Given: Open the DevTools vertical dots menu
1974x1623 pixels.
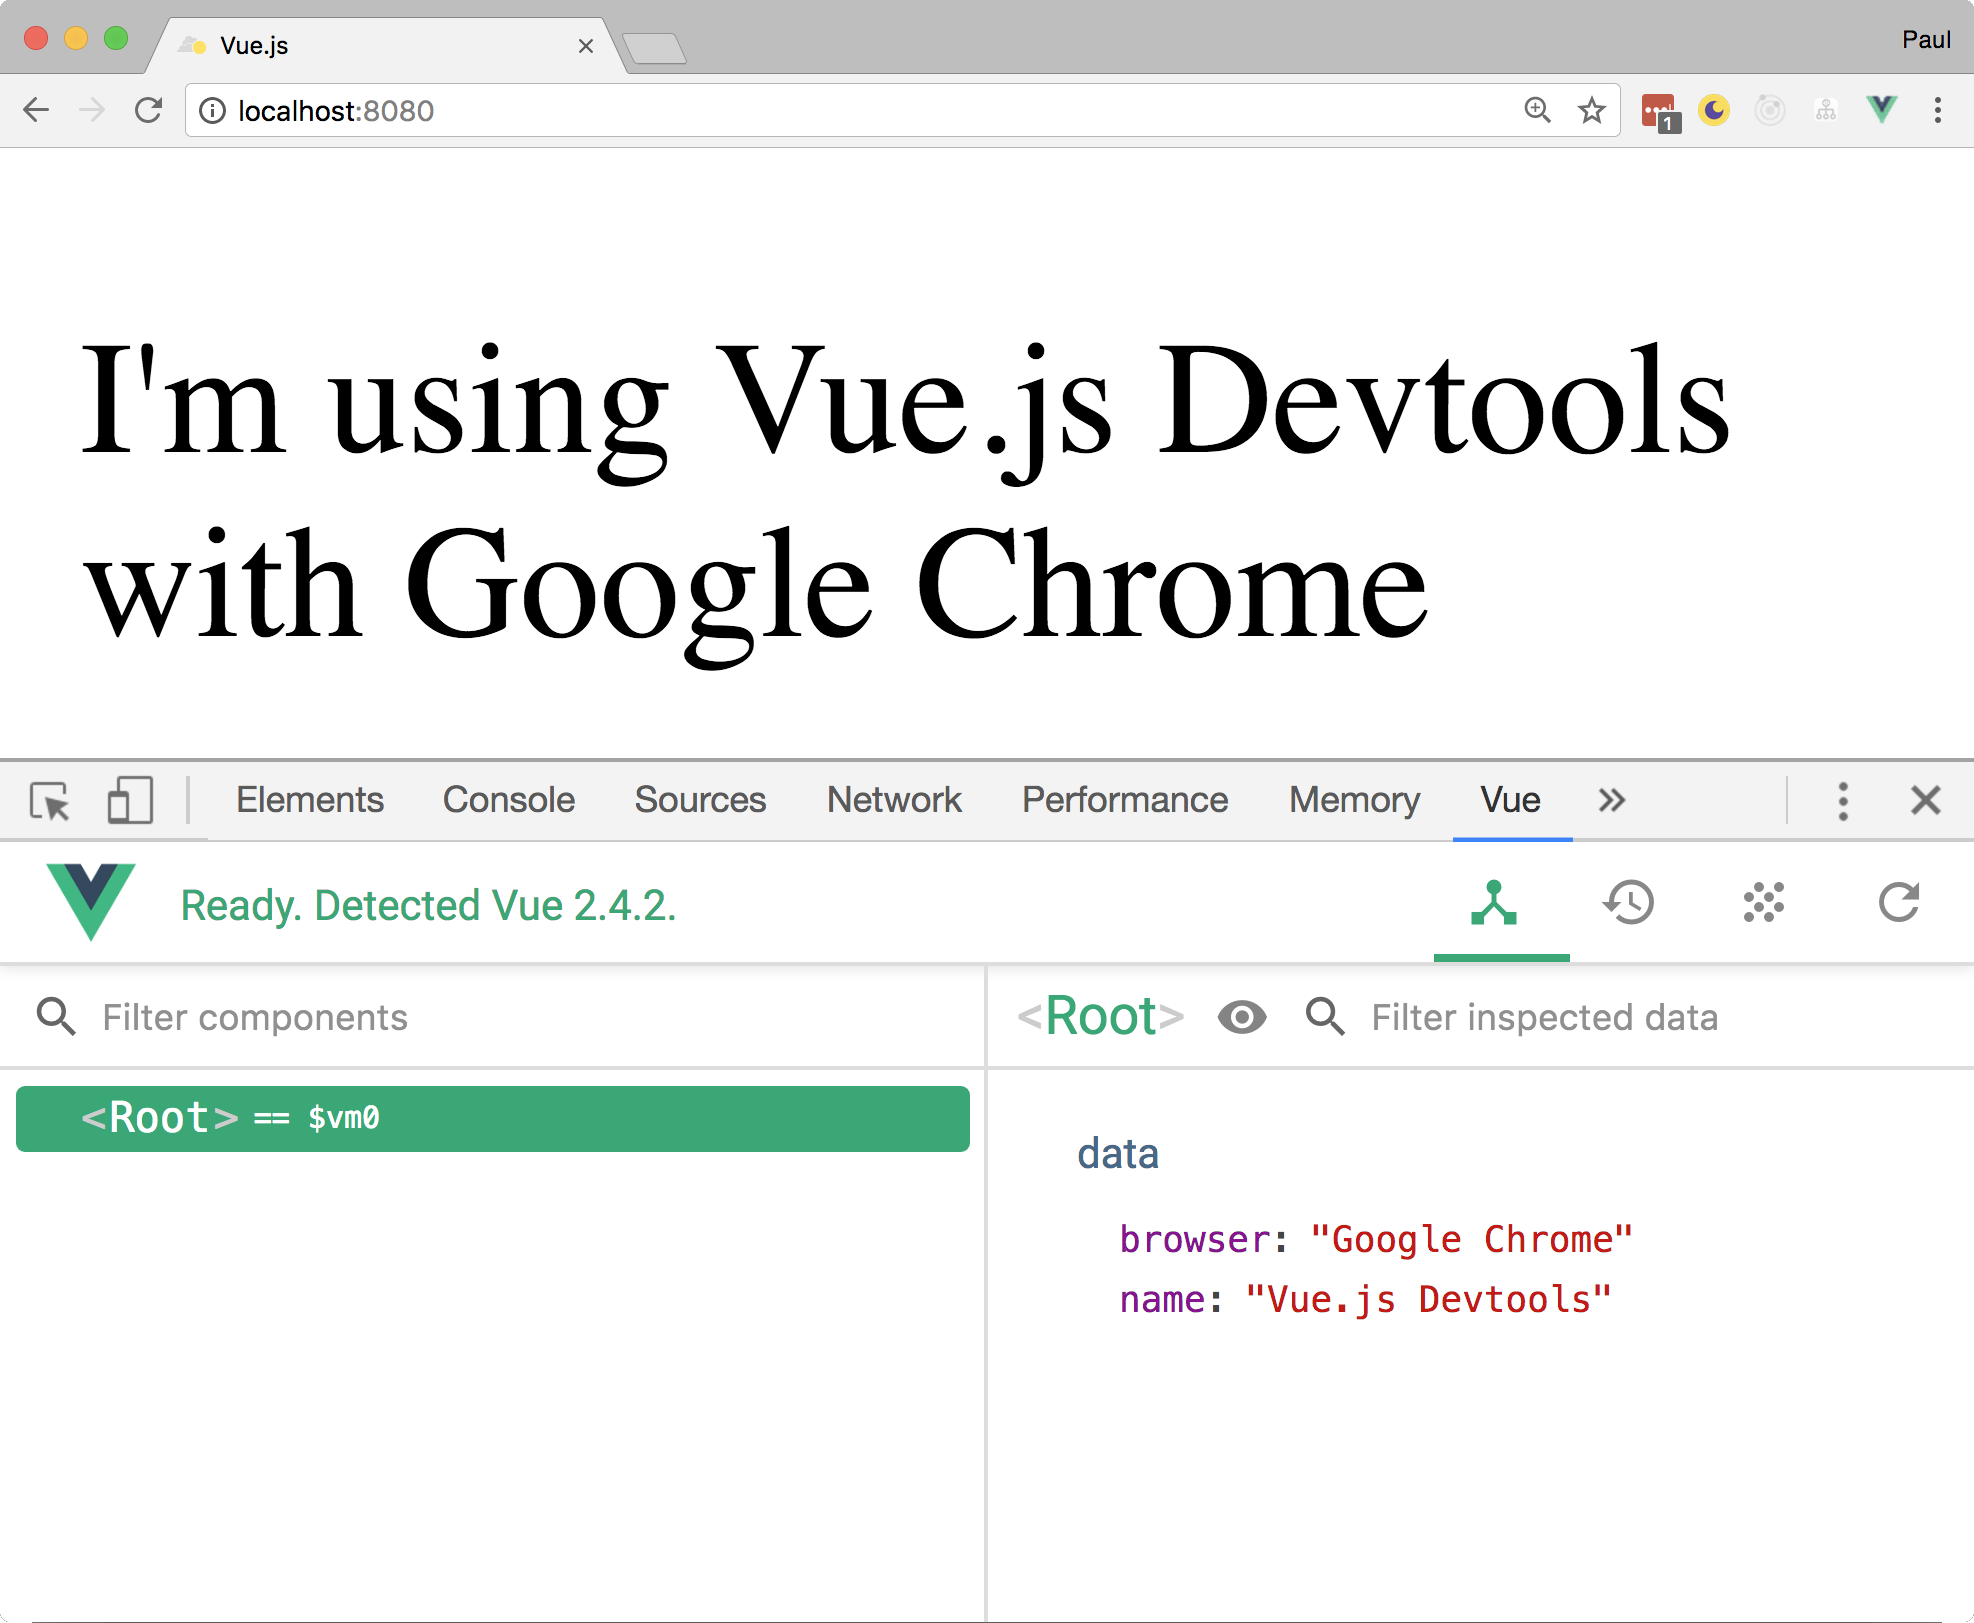Looking at the screenshot, I should point(1843,800).
